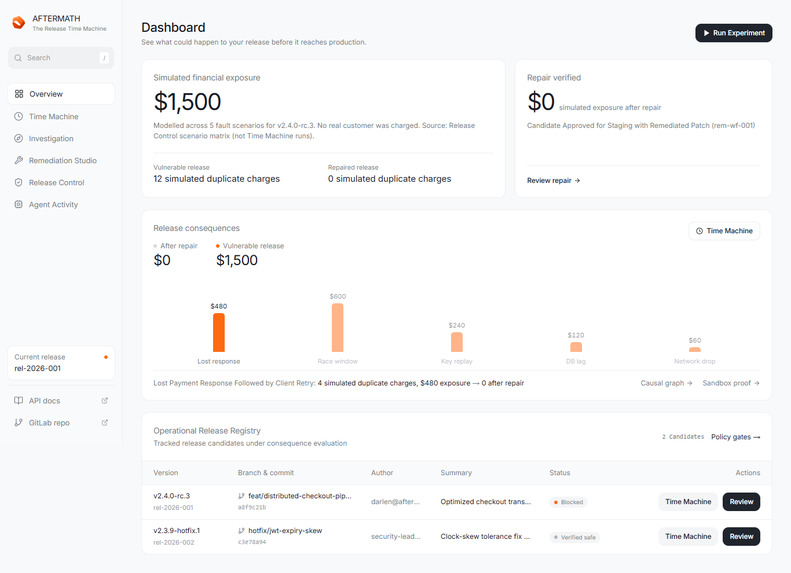Go to Investigation section
This screenshot has height=573, width=791.
pyautogui.click(x=61, y=138)
